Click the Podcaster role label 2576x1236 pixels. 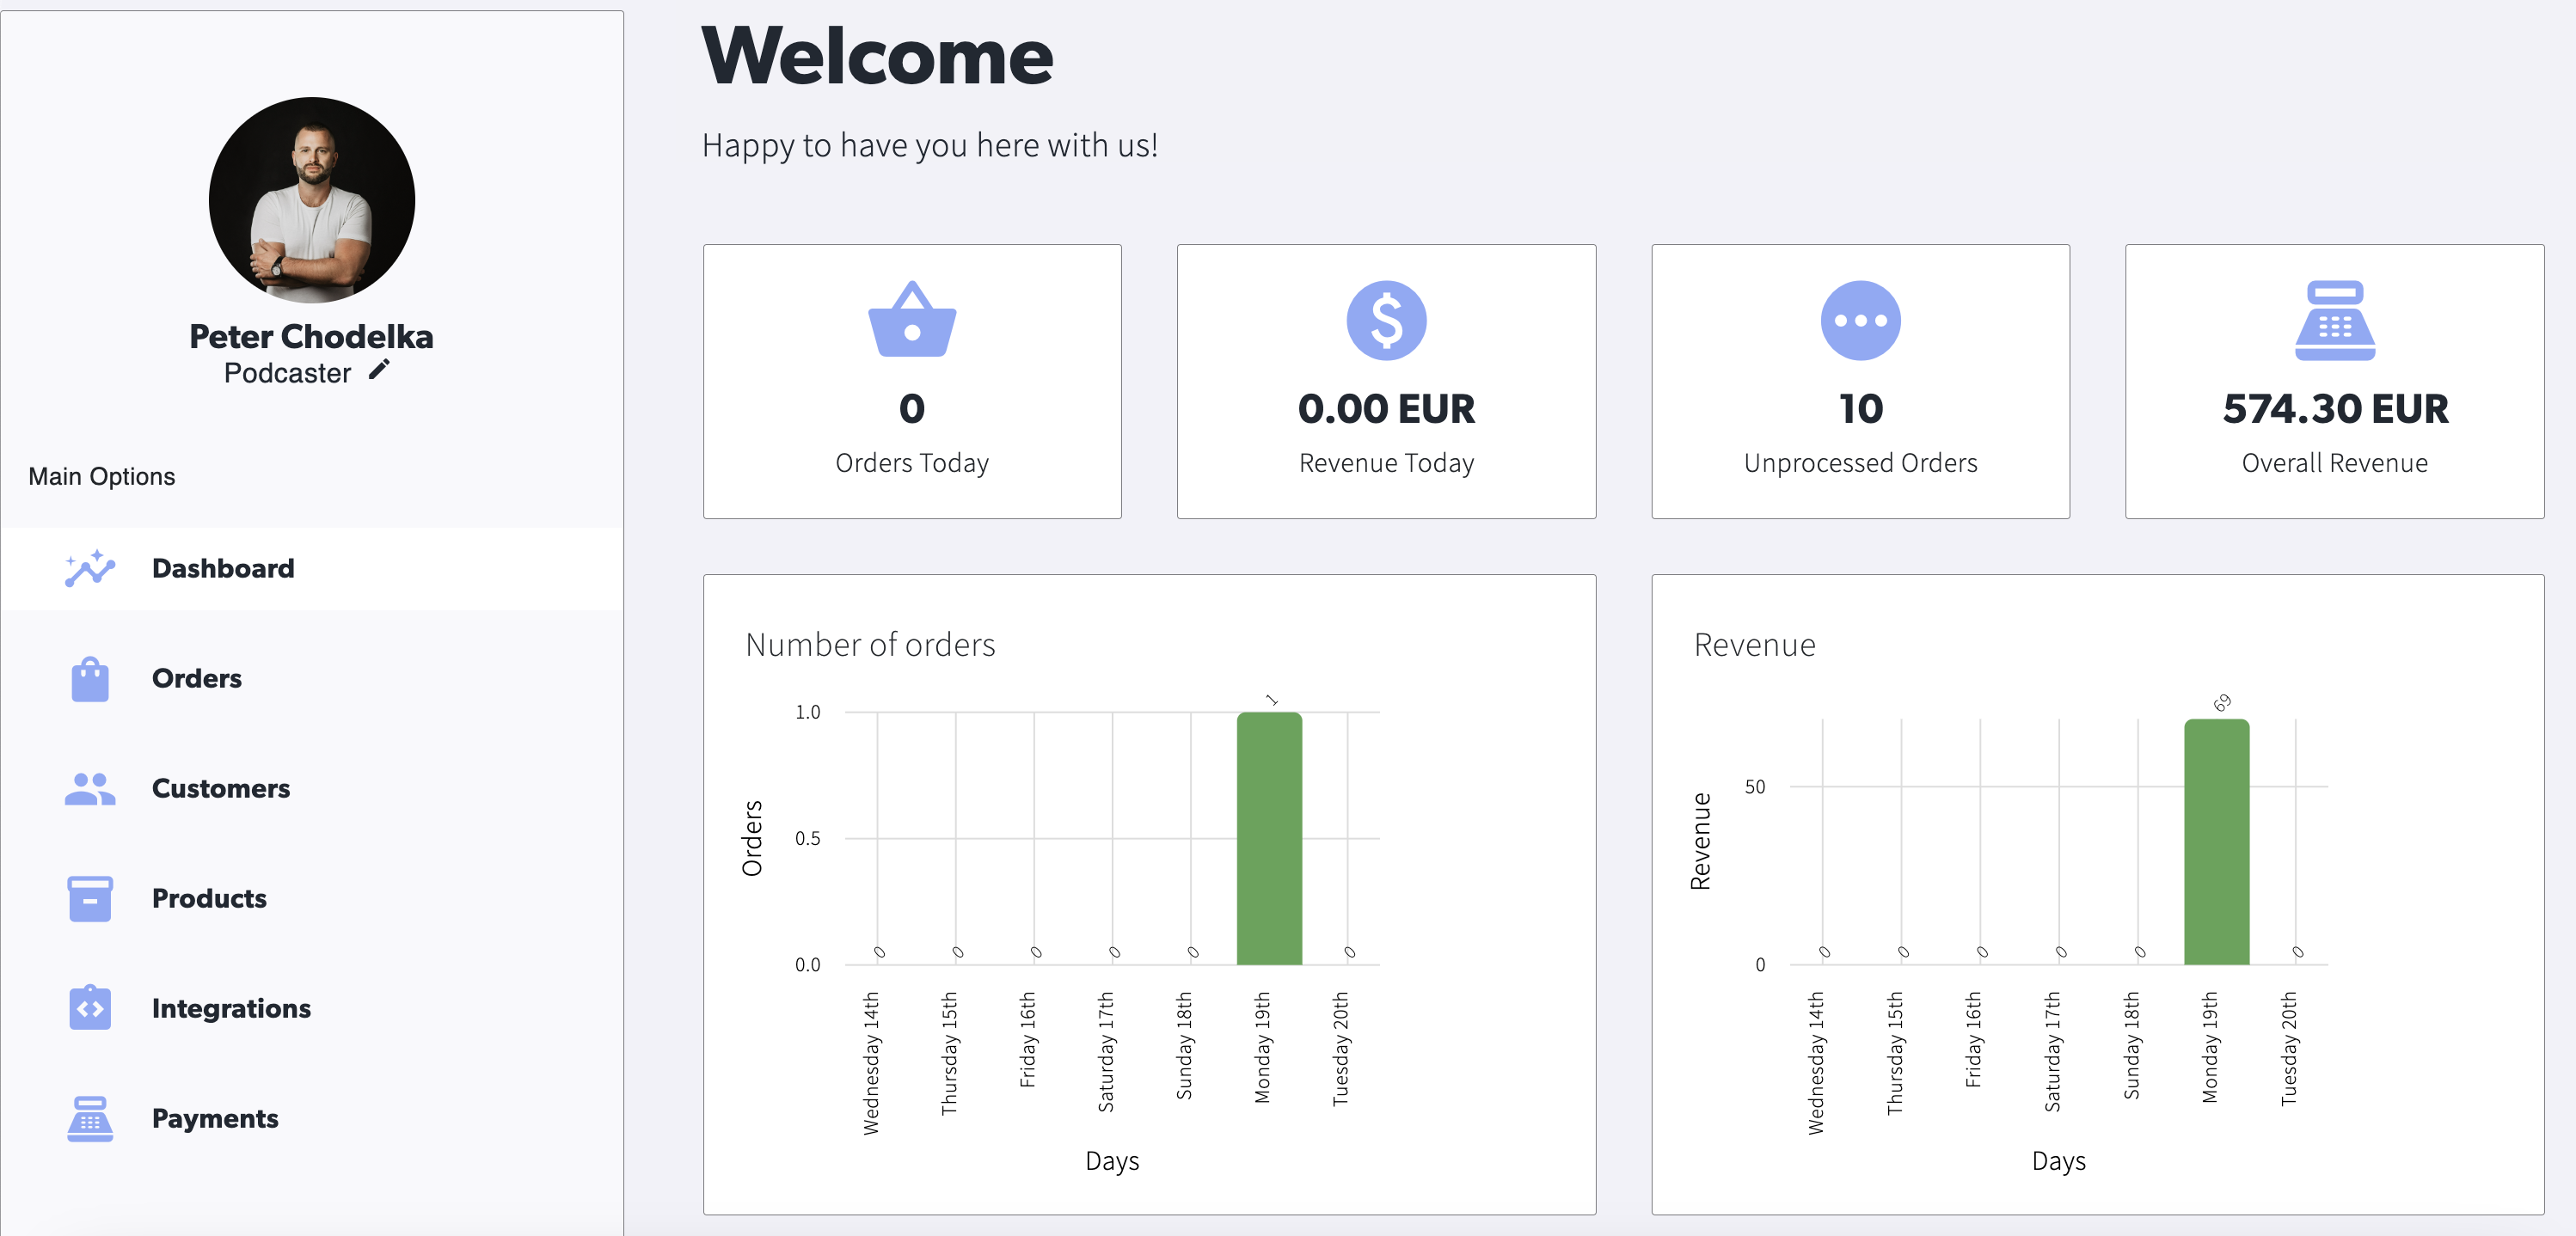[287, 373]
